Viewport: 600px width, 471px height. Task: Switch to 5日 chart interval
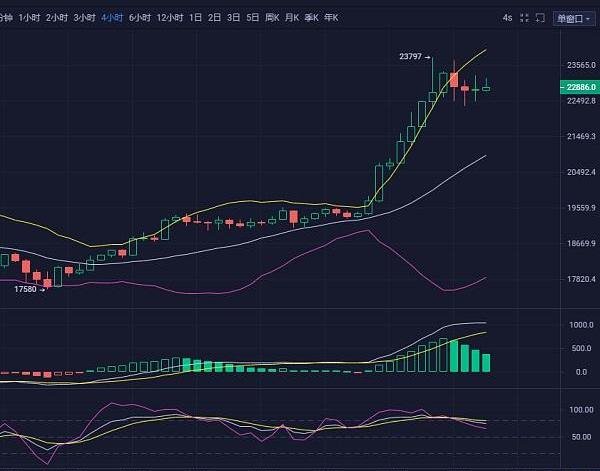click(253, 18)
